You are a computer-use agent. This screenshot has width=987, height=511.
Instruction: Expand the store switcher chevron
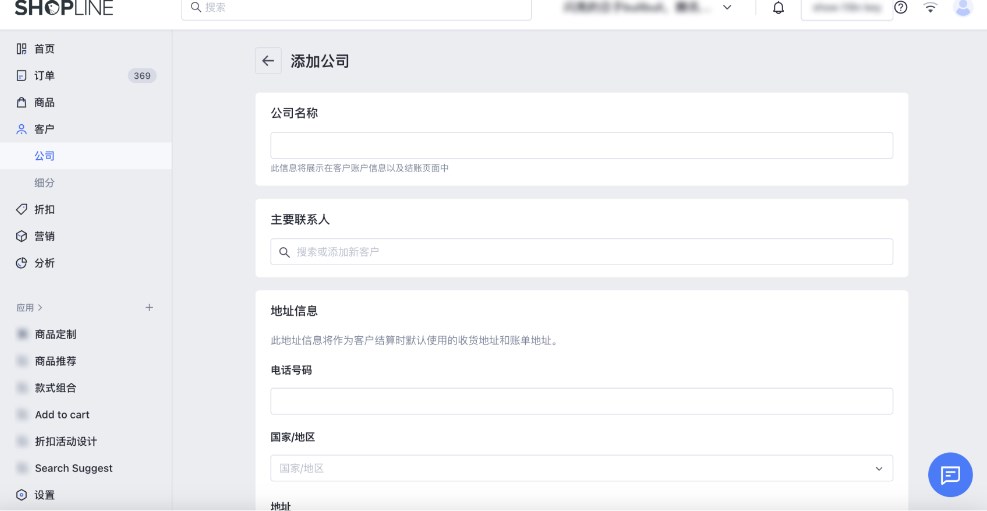pos(727,8)
